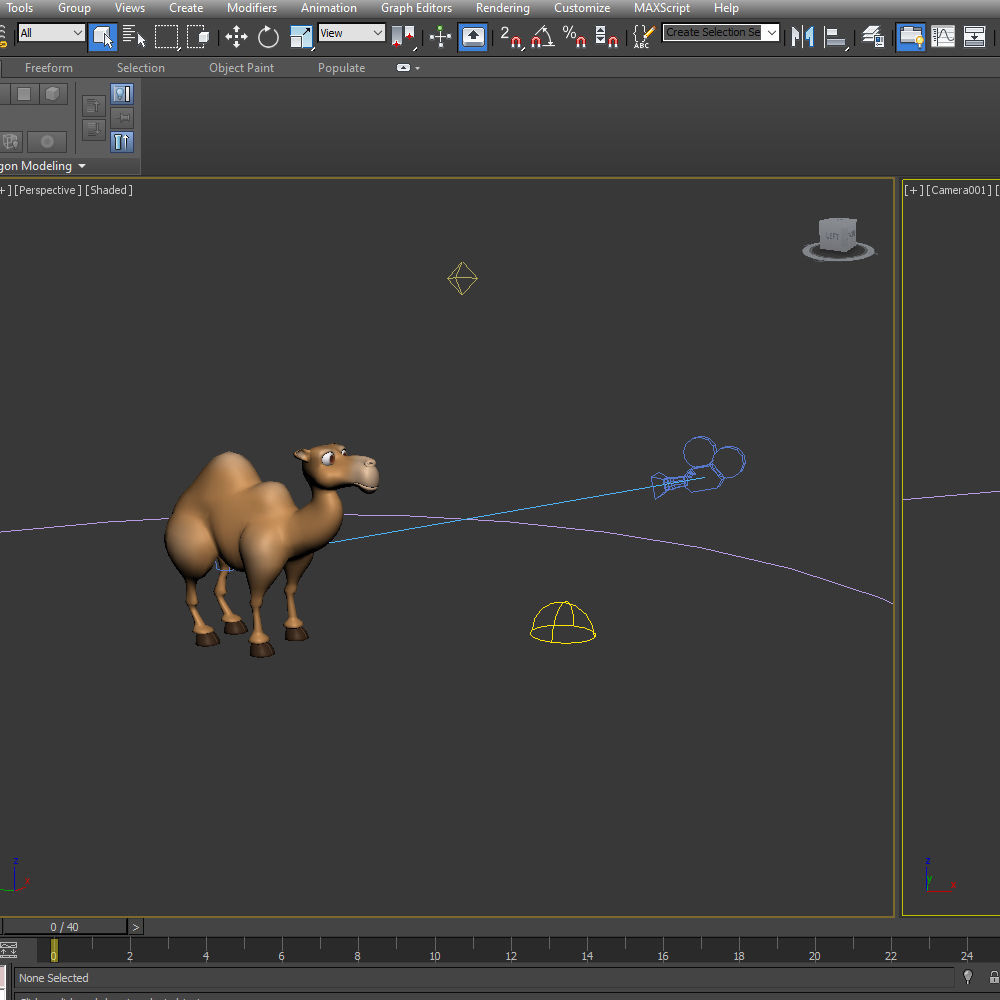Open the Rendering menu
1000x1000 pixels.
pos(503,8)
